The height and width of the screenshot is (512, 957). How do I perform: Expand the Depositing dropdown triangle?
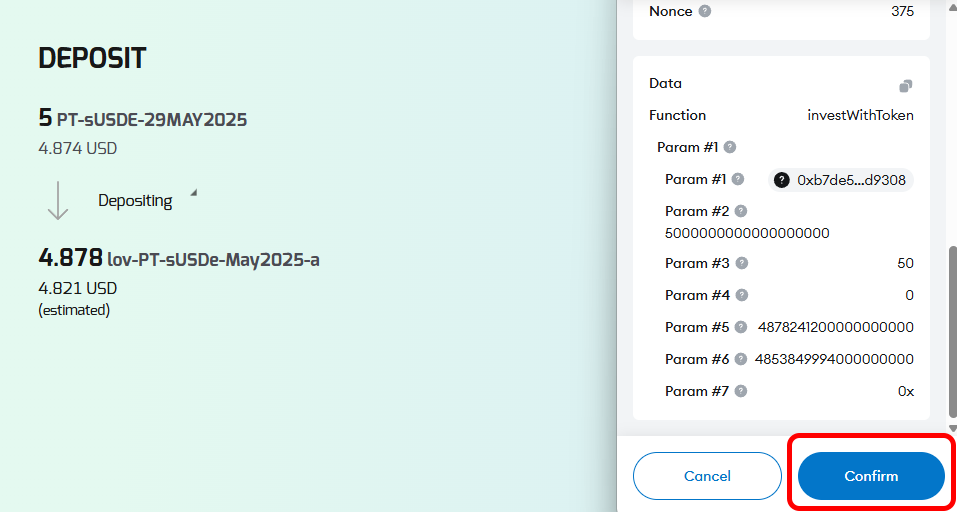[193, 193]
